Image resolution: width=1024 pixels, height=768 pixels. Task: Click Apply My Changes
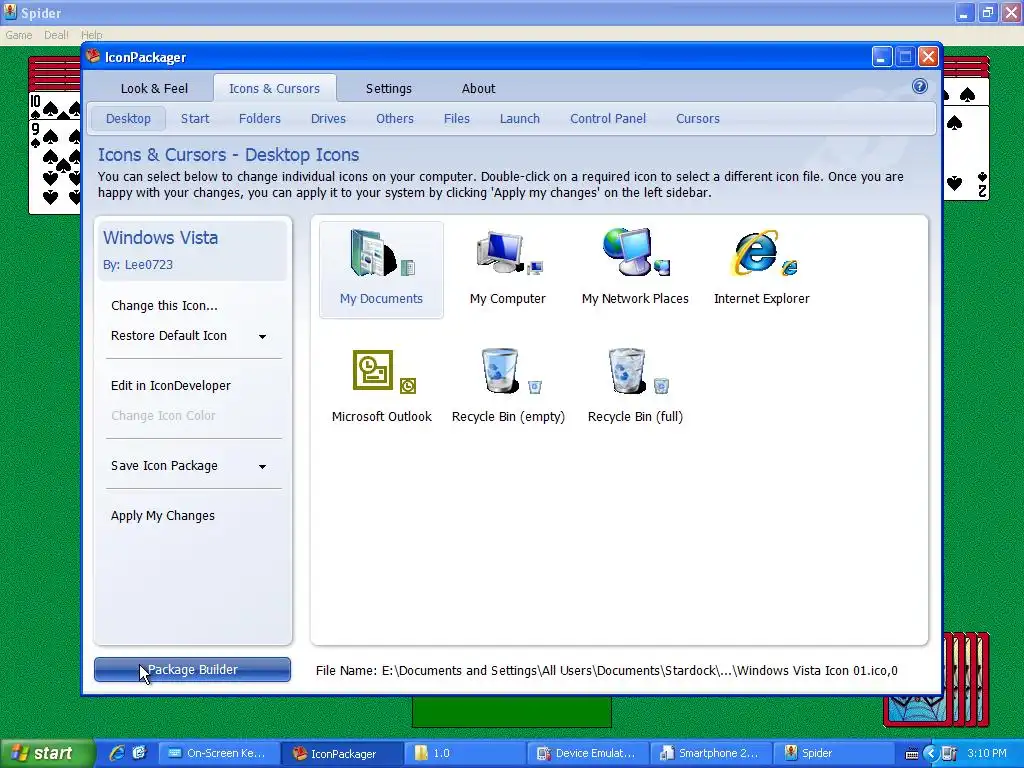pos(163,515)
